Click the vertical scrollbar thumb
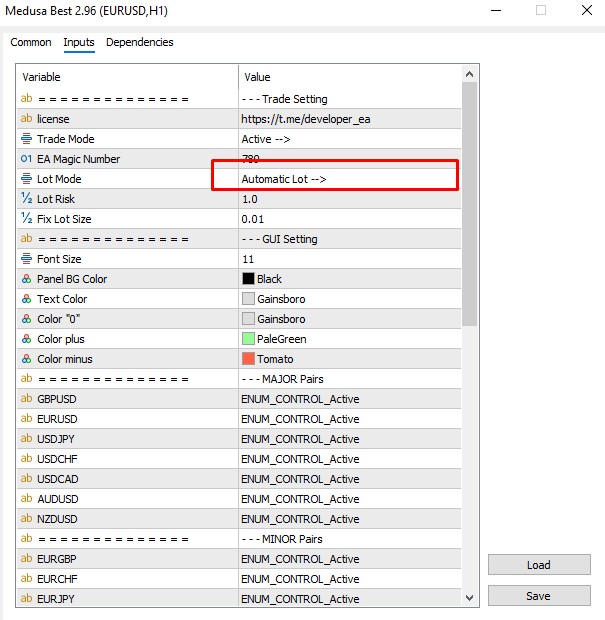The image size is (605, 620). [x=469, y=204]
